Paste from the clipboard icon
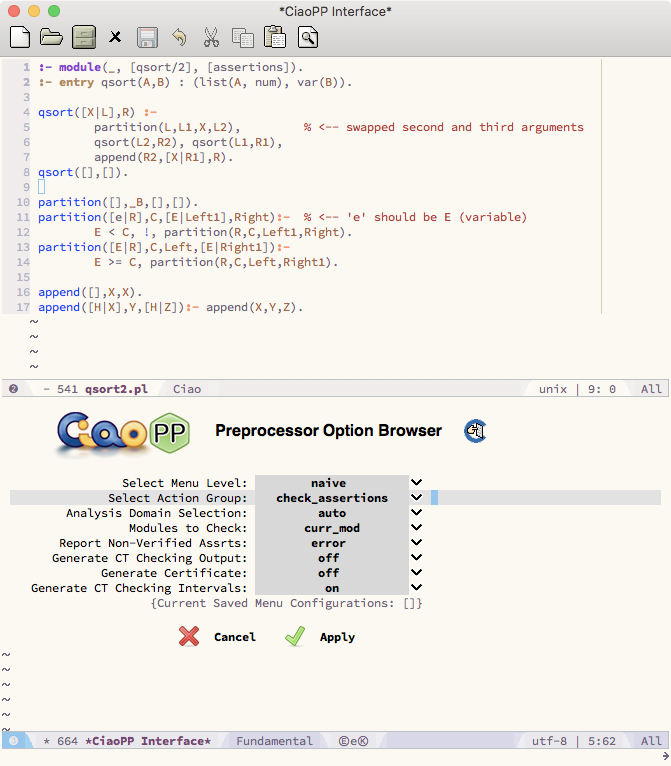This screenshot has height=766, width=671. pyautogui.click(x=275, y=38)
